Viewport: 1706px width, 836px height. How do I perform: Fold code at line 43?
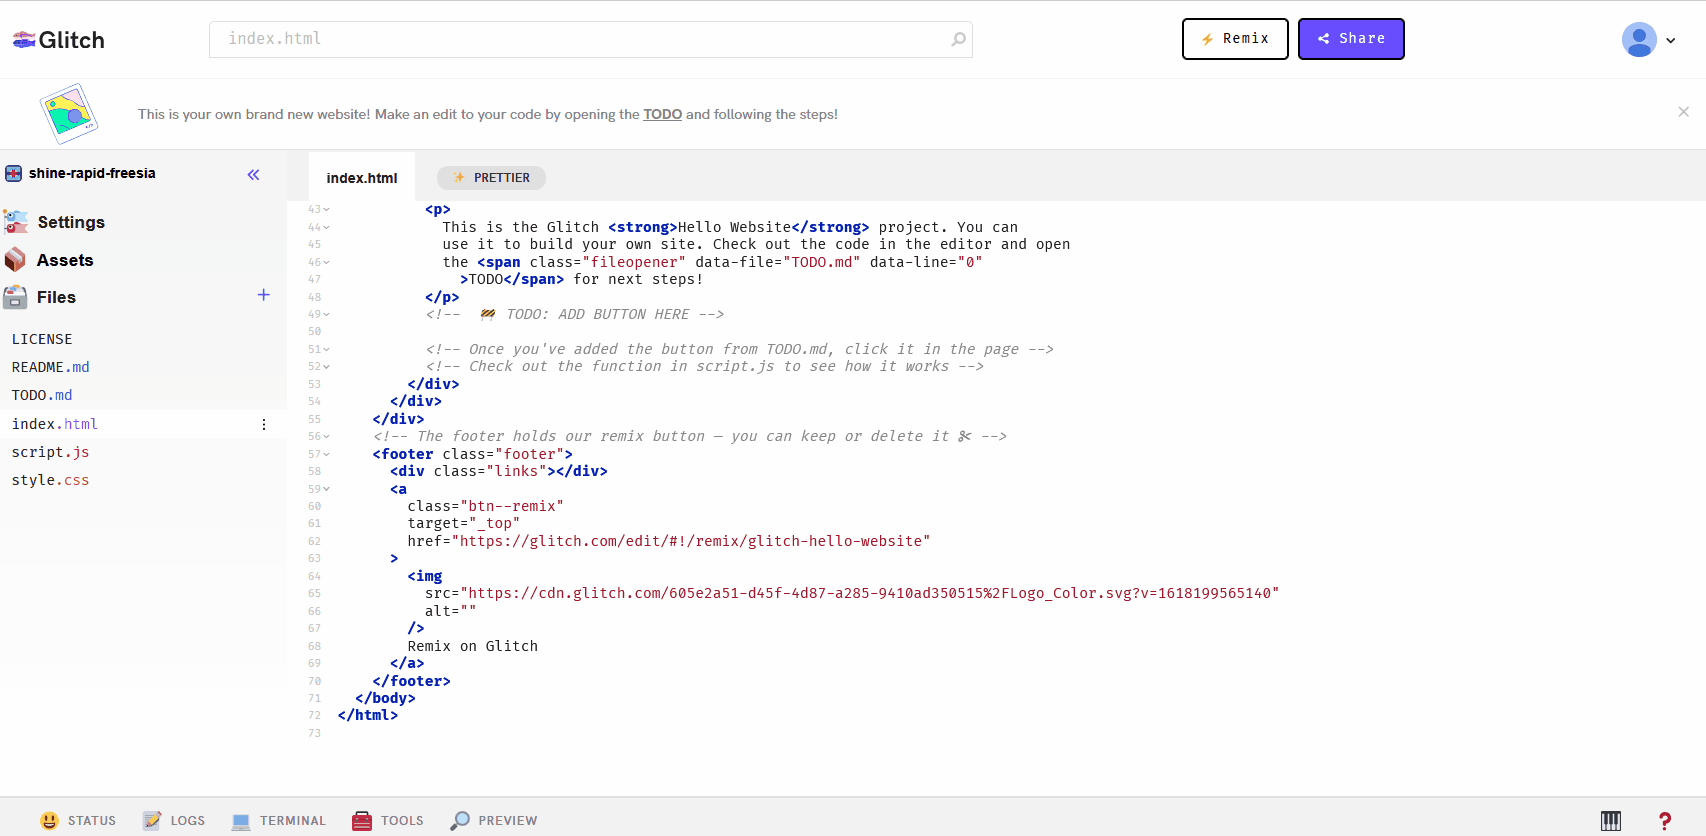click(x=327, y=210)
